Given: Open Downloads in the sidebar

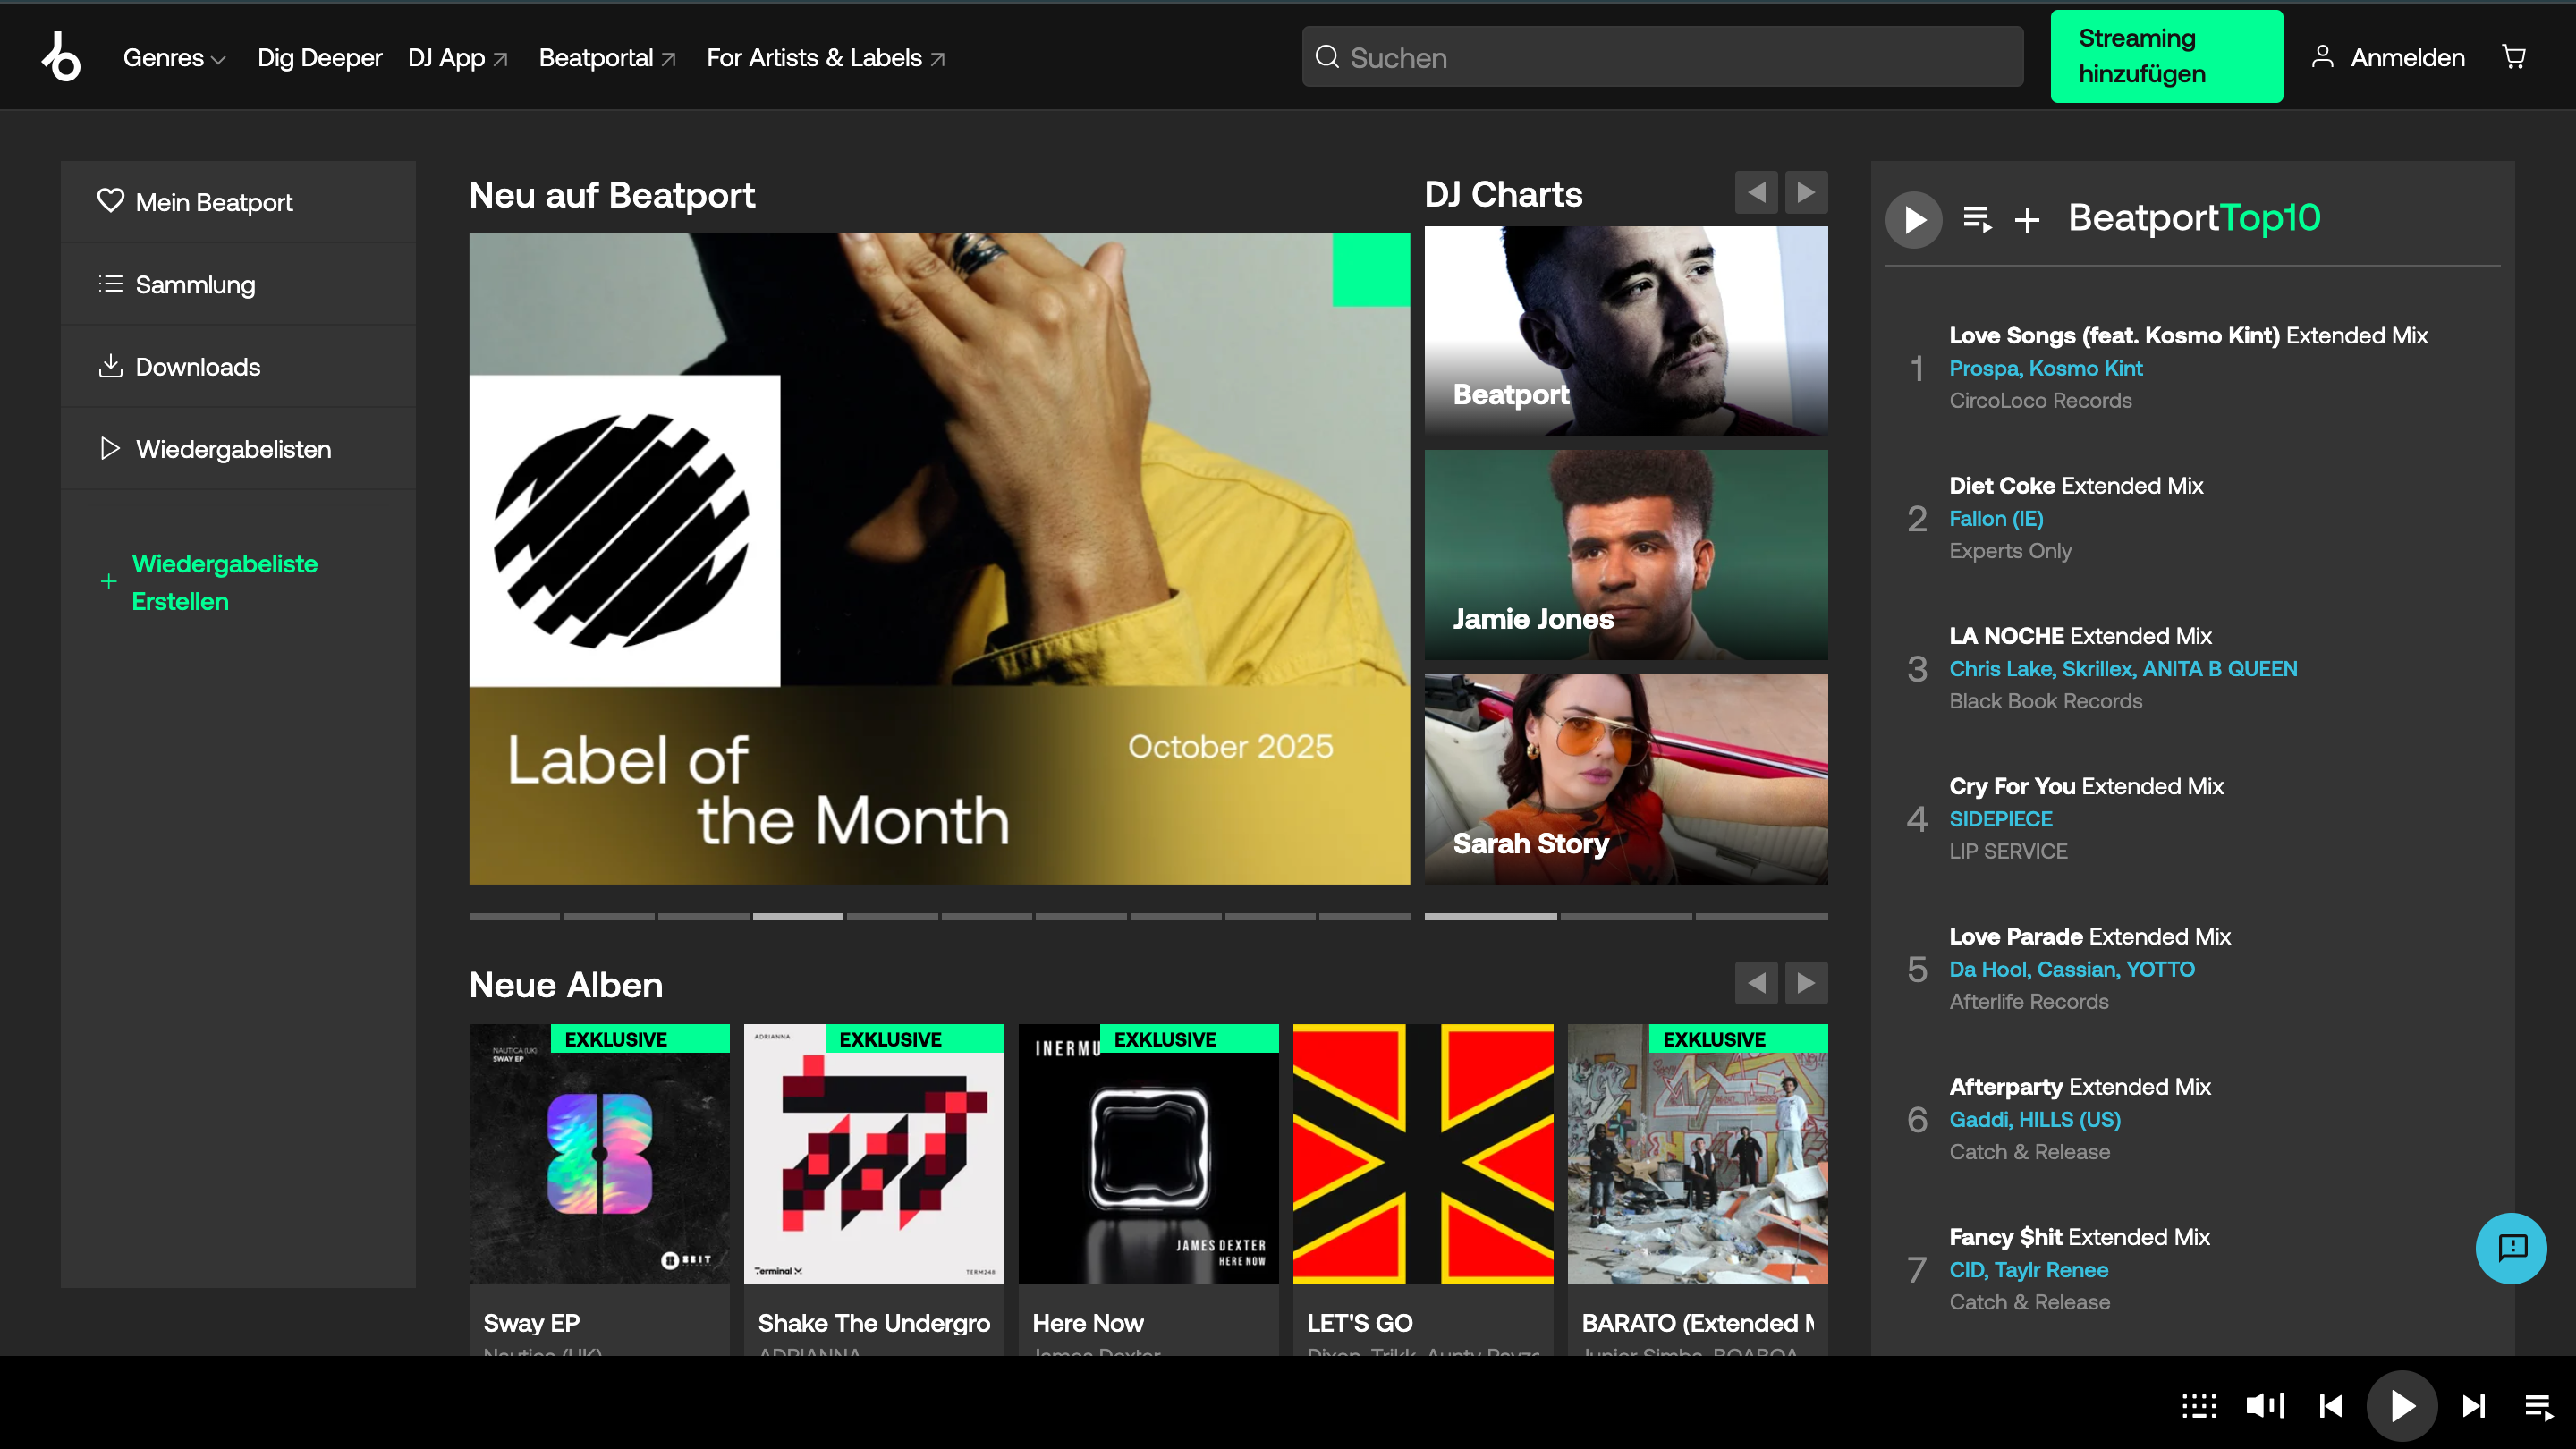Looking at the screenshot, I should click(238, 367).
